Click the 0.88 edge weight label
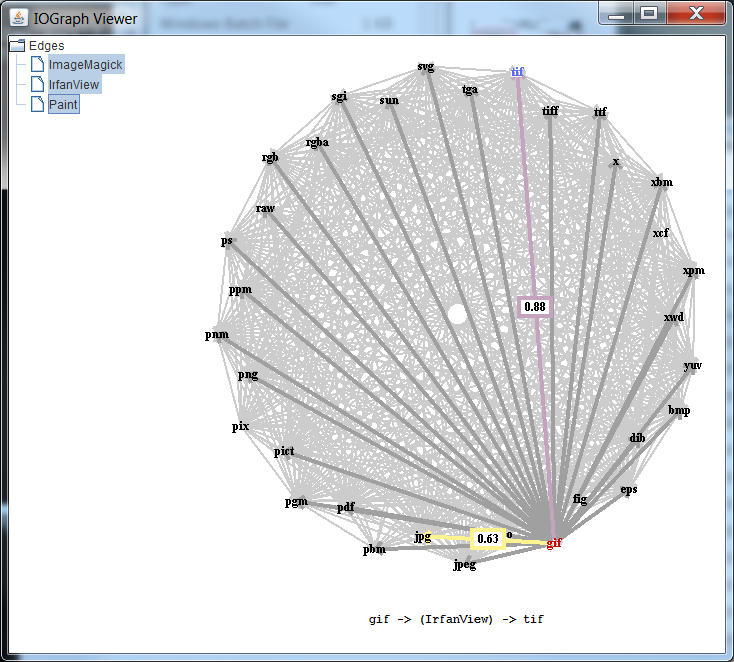This screenshot has width=734, height=662. pos(535,307)
